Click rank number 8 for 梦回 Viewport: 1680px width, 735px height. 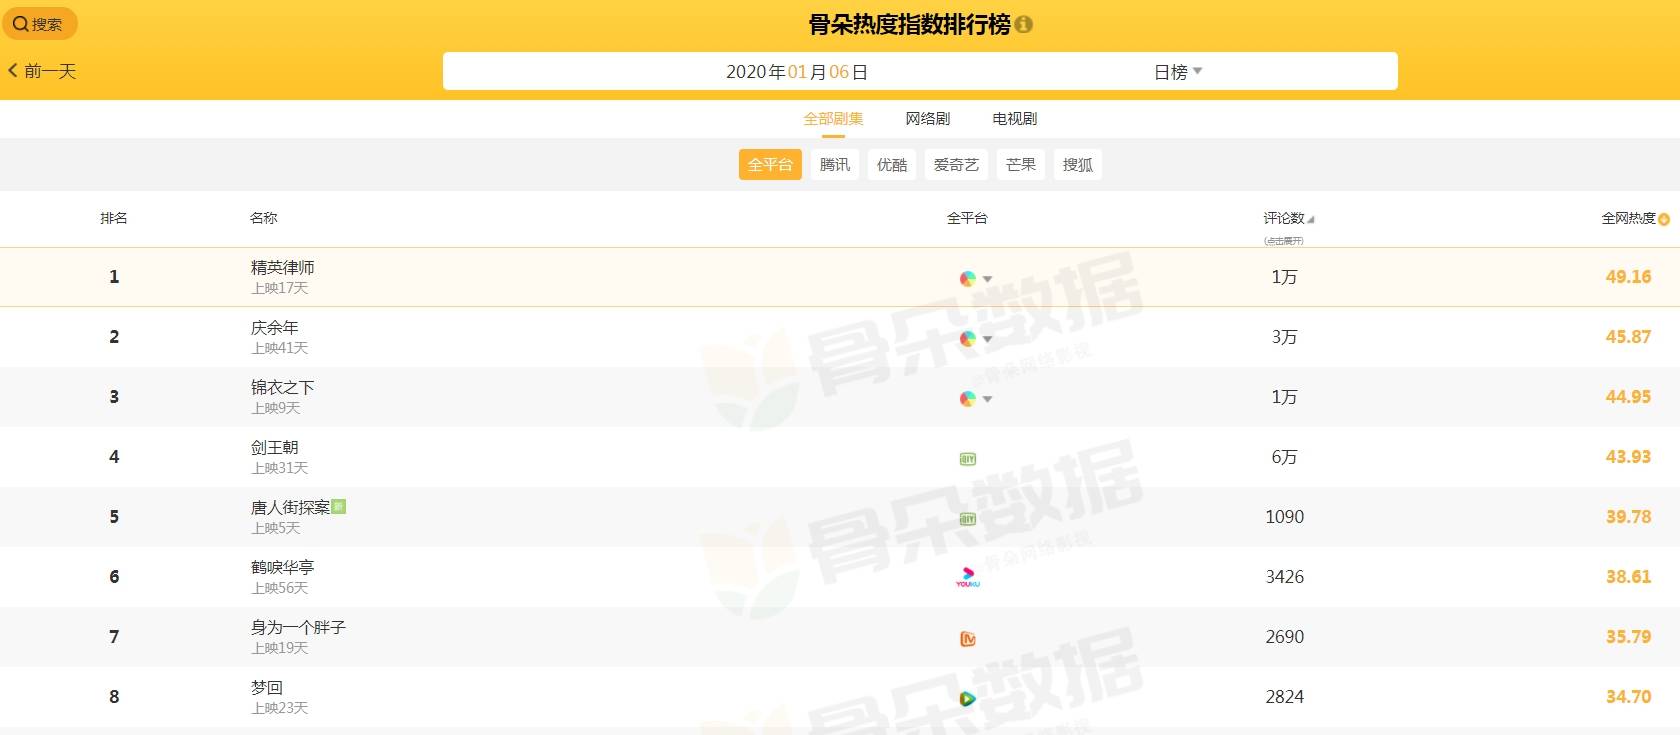pyautogui.click(x=114, y=697)
